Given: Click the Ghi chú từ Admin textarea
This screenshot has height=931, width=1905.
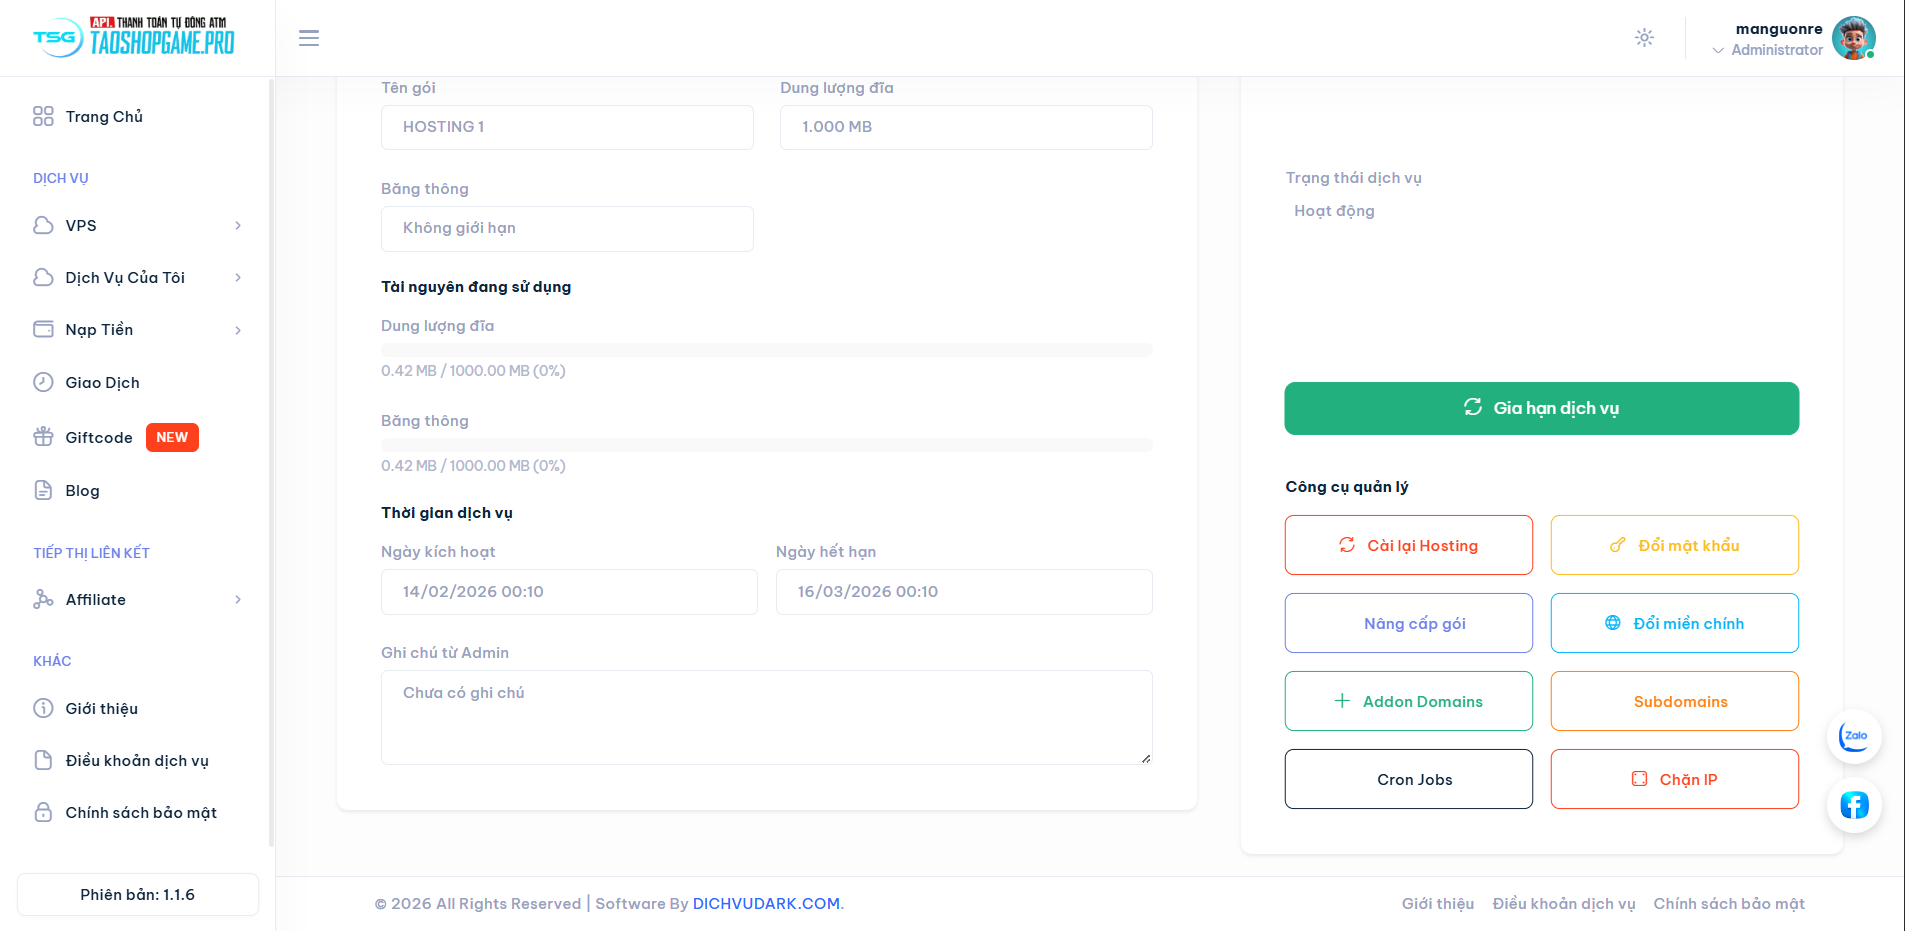Looking at the screenshot, I should [766, 717].
